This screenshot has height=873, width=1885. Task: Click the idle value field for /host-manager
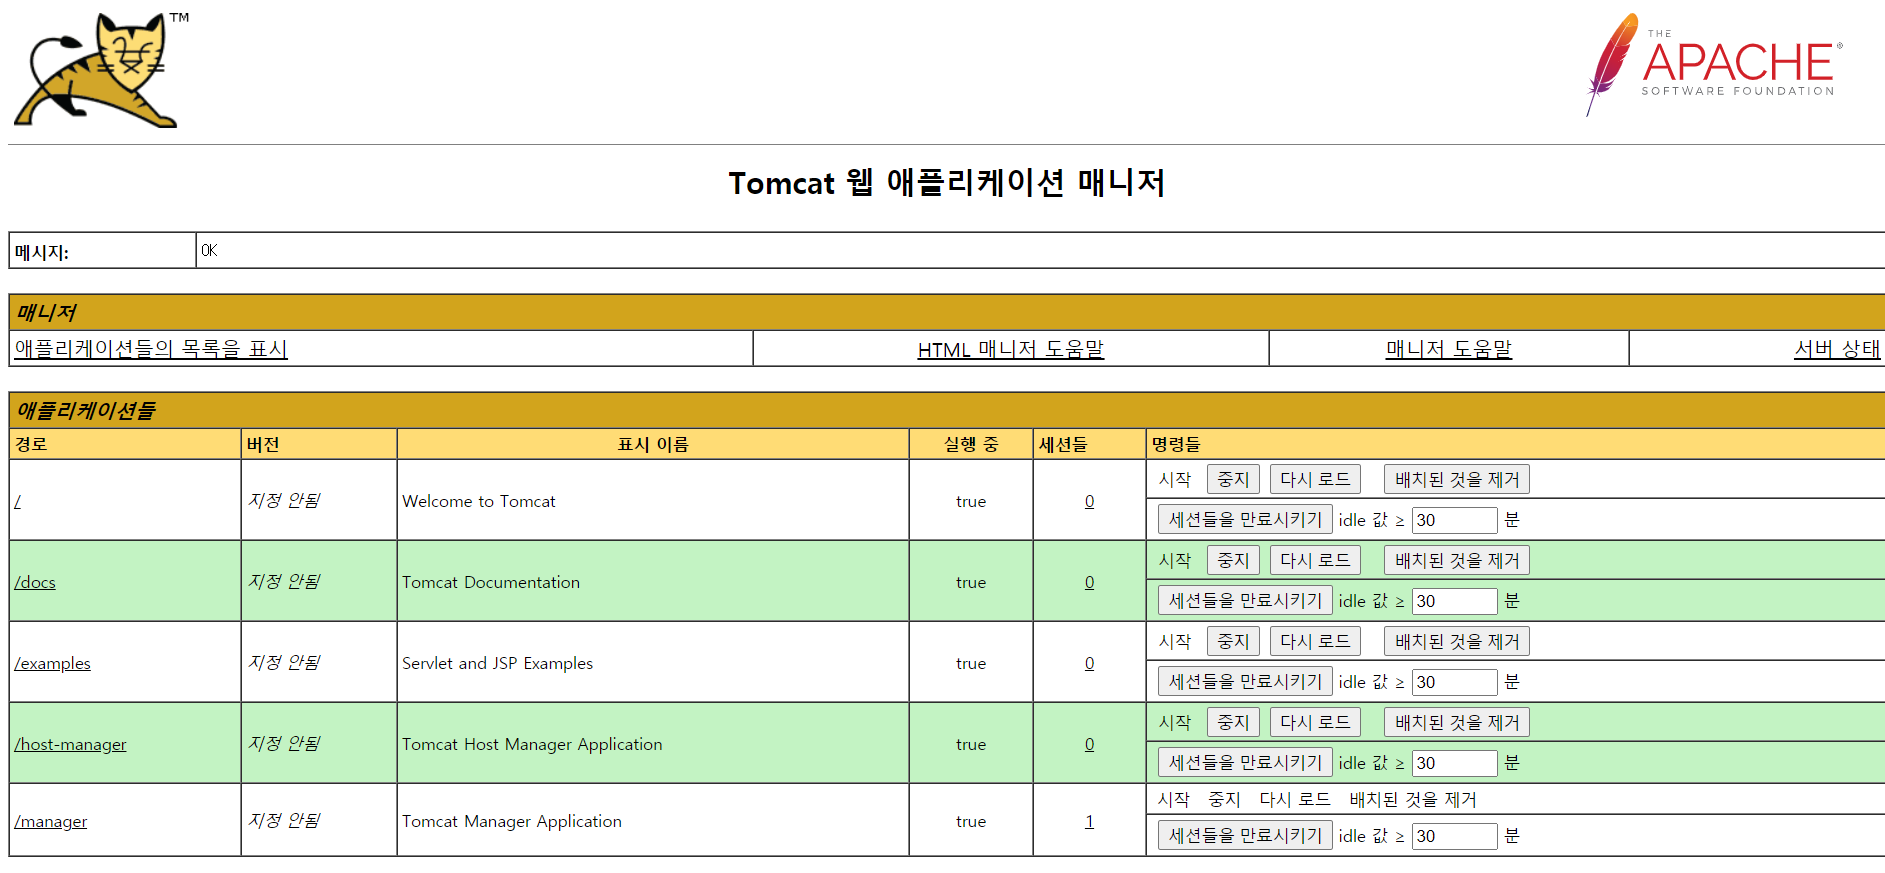[1454, 763]
